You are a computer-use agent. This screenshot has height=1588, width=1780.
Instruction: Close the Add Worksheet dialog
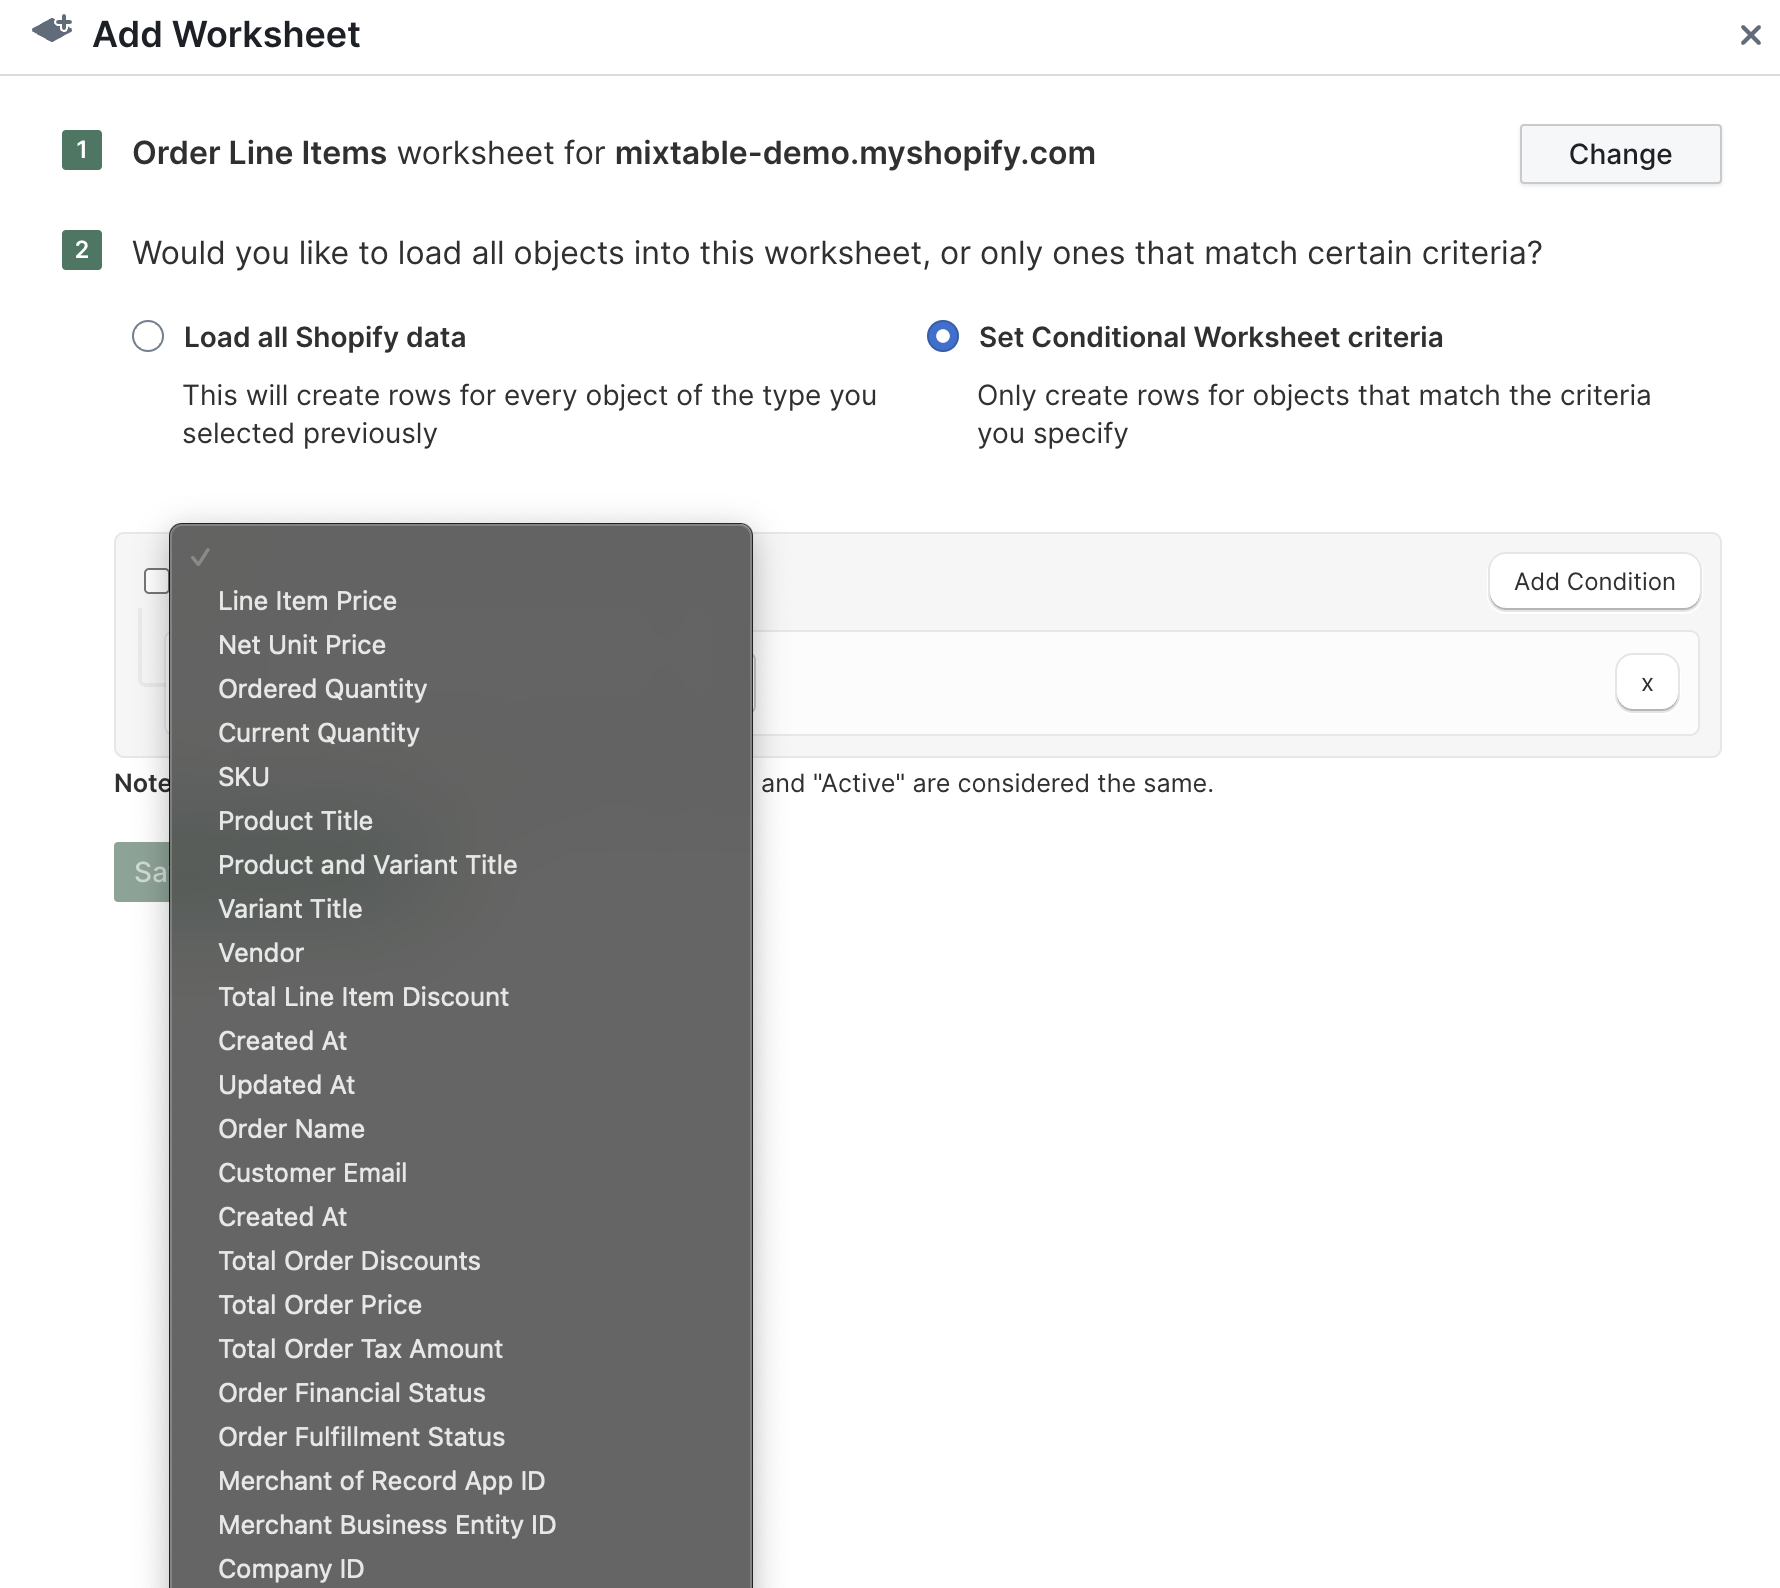1752,35
